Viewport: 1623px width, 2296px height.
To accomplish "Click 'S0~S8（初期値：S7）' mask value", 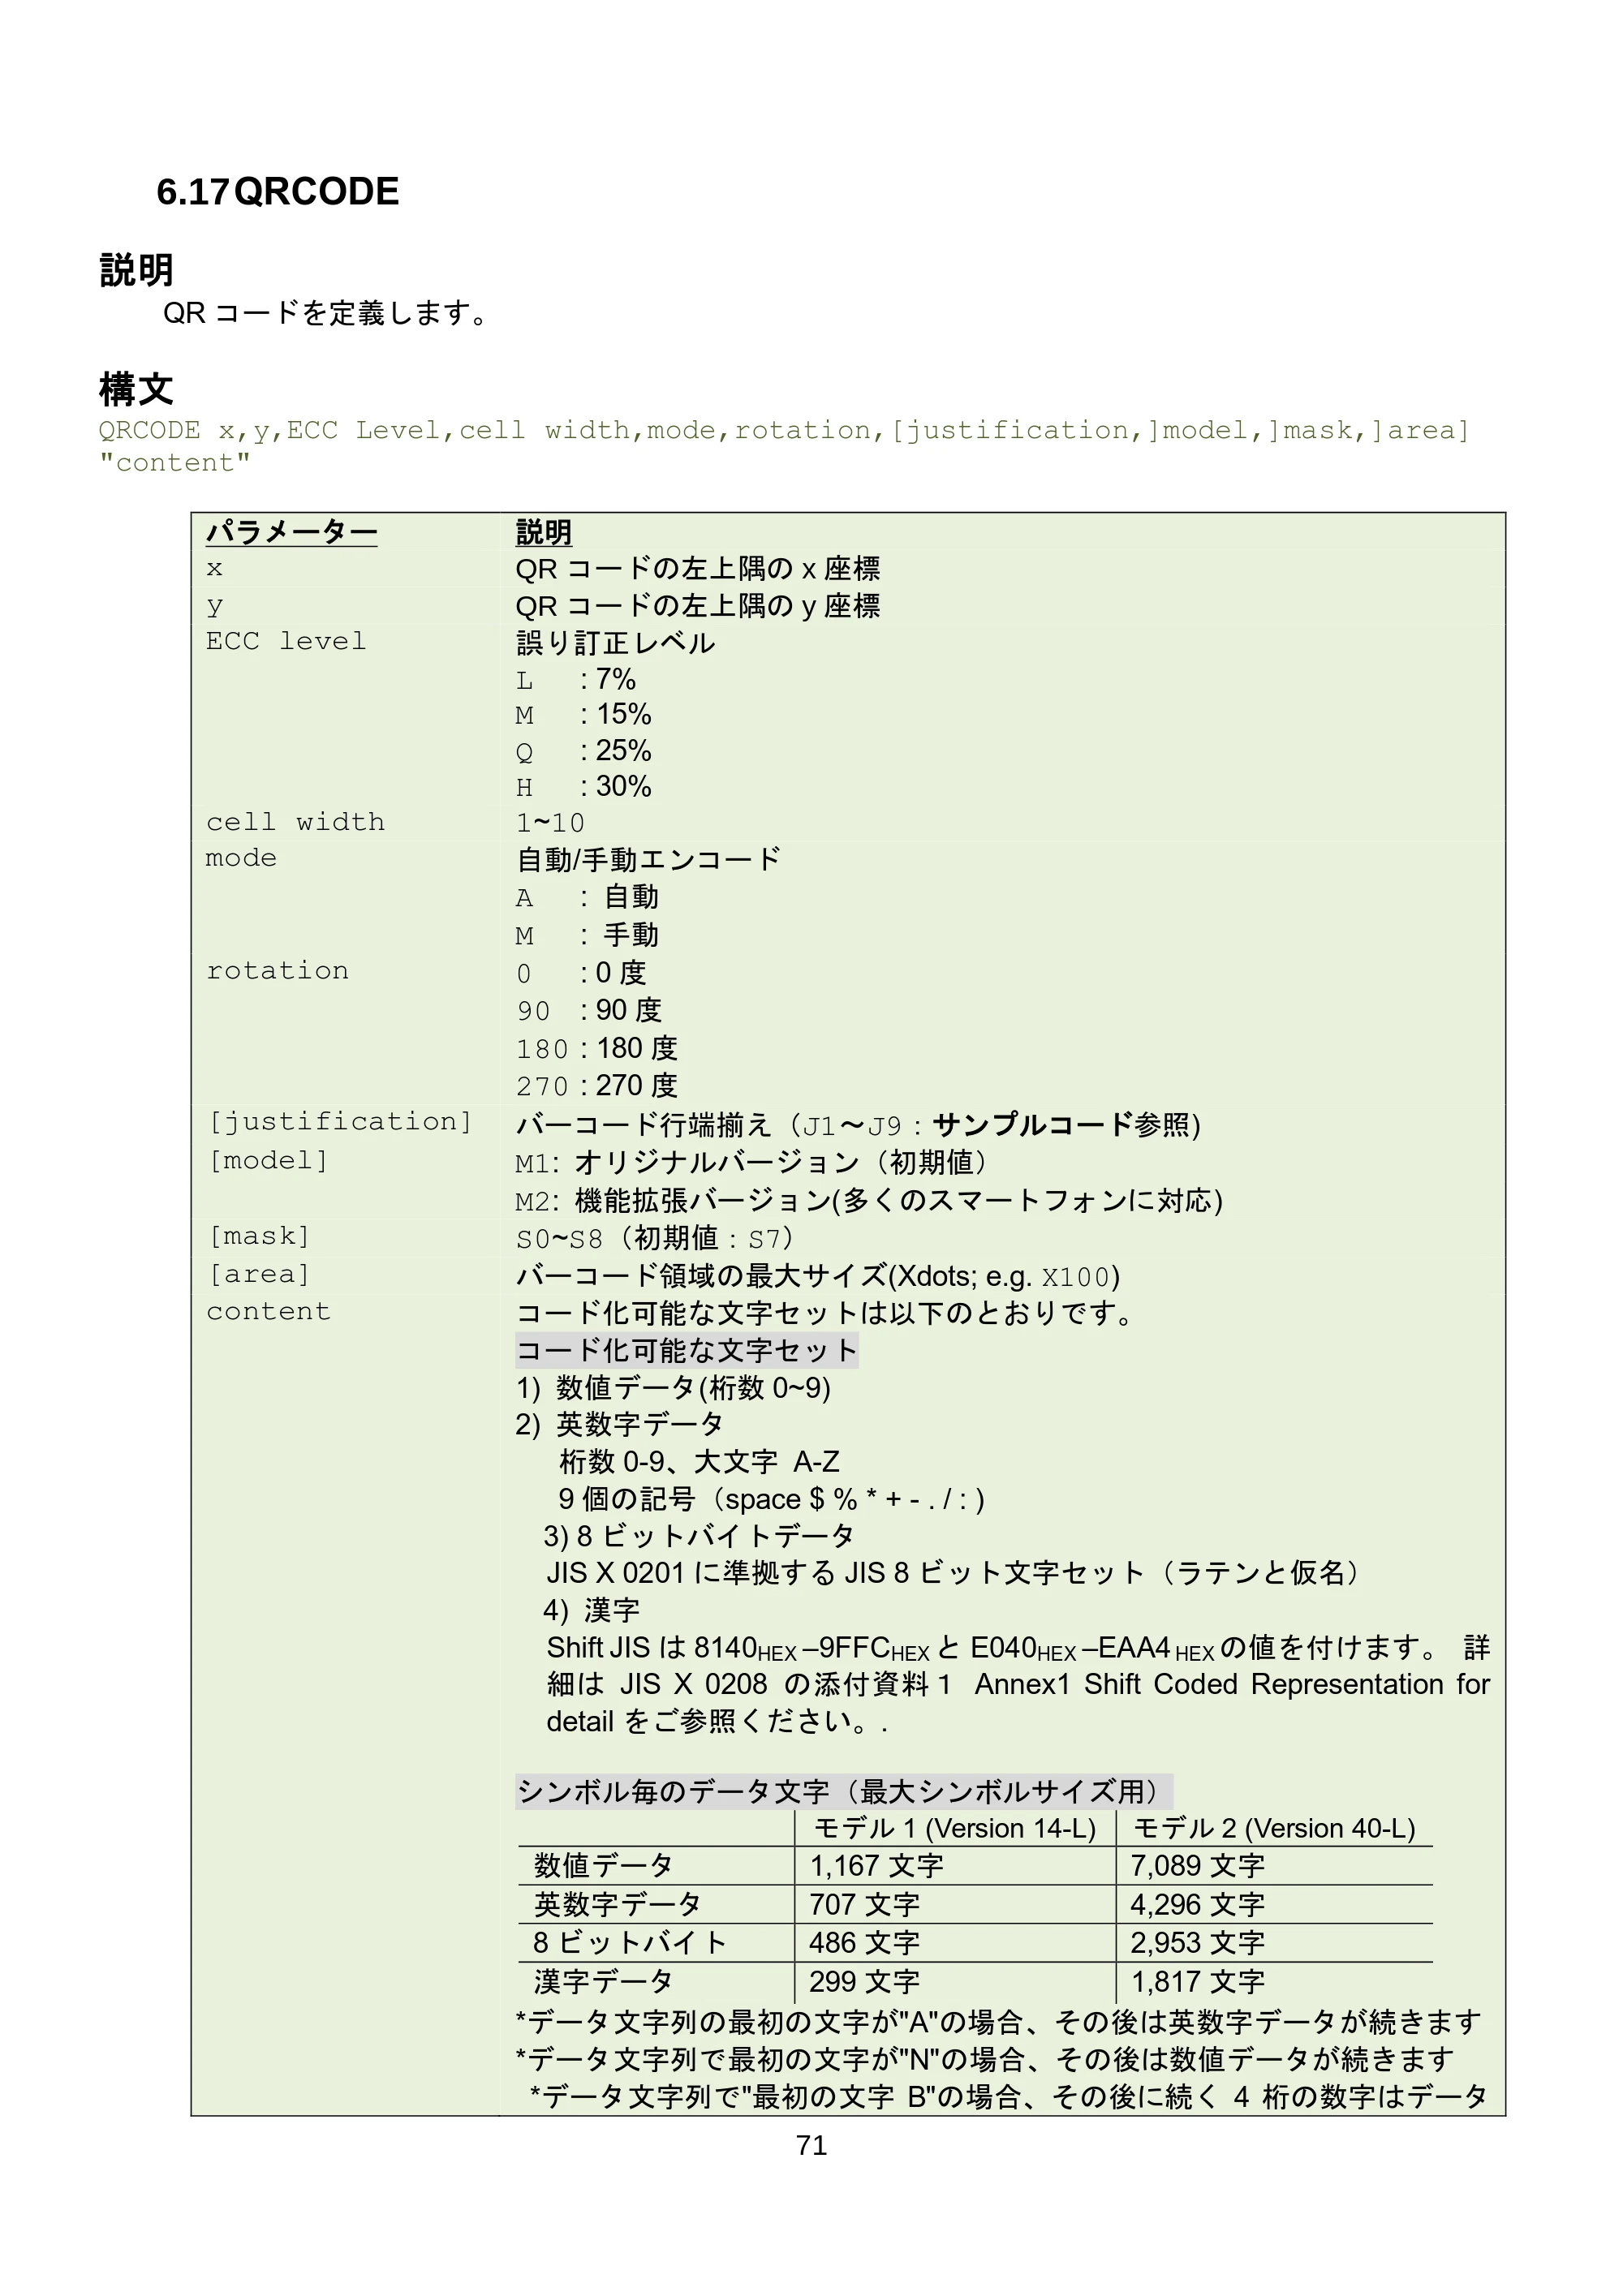I will coord(655,1238).
